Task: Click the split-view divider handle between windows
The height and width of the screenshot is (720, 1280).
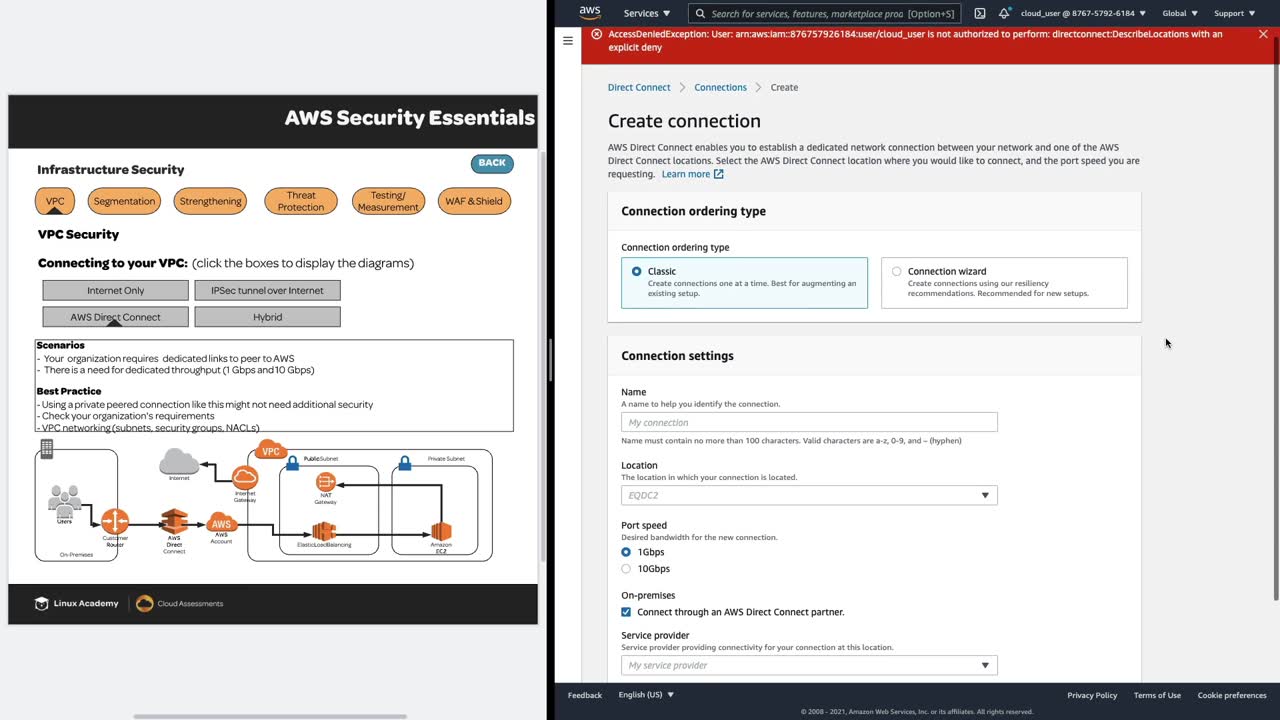Action: 549,360
